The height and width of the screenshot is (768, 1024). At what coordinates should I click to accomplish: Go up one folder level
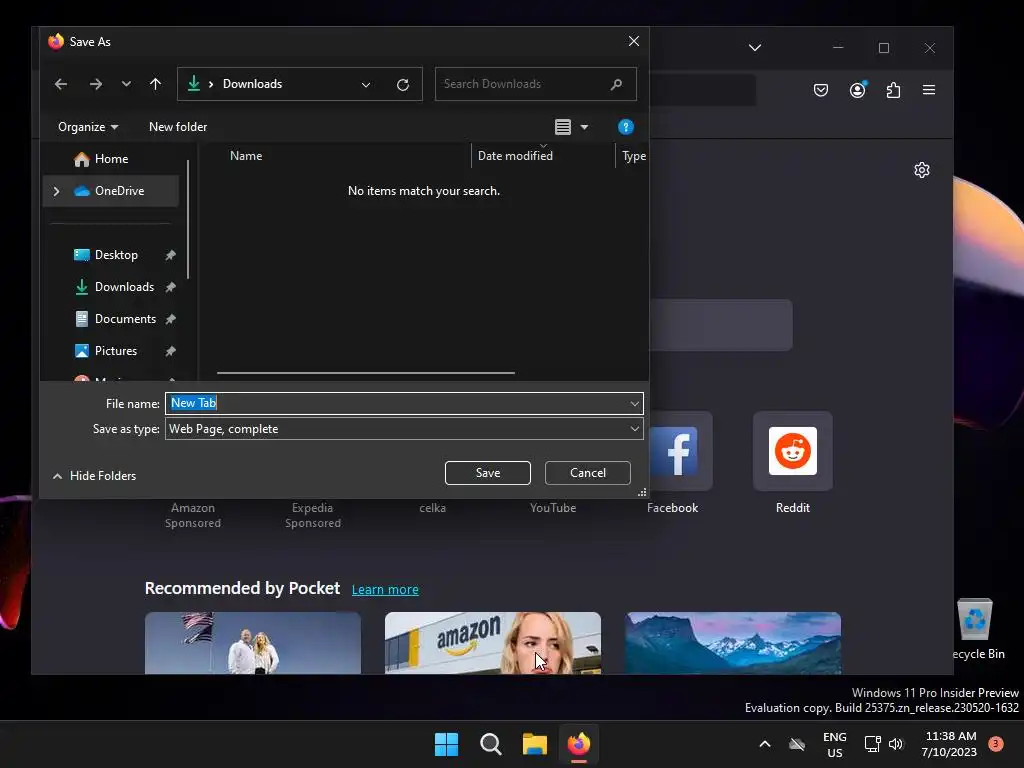click(155, 84)
